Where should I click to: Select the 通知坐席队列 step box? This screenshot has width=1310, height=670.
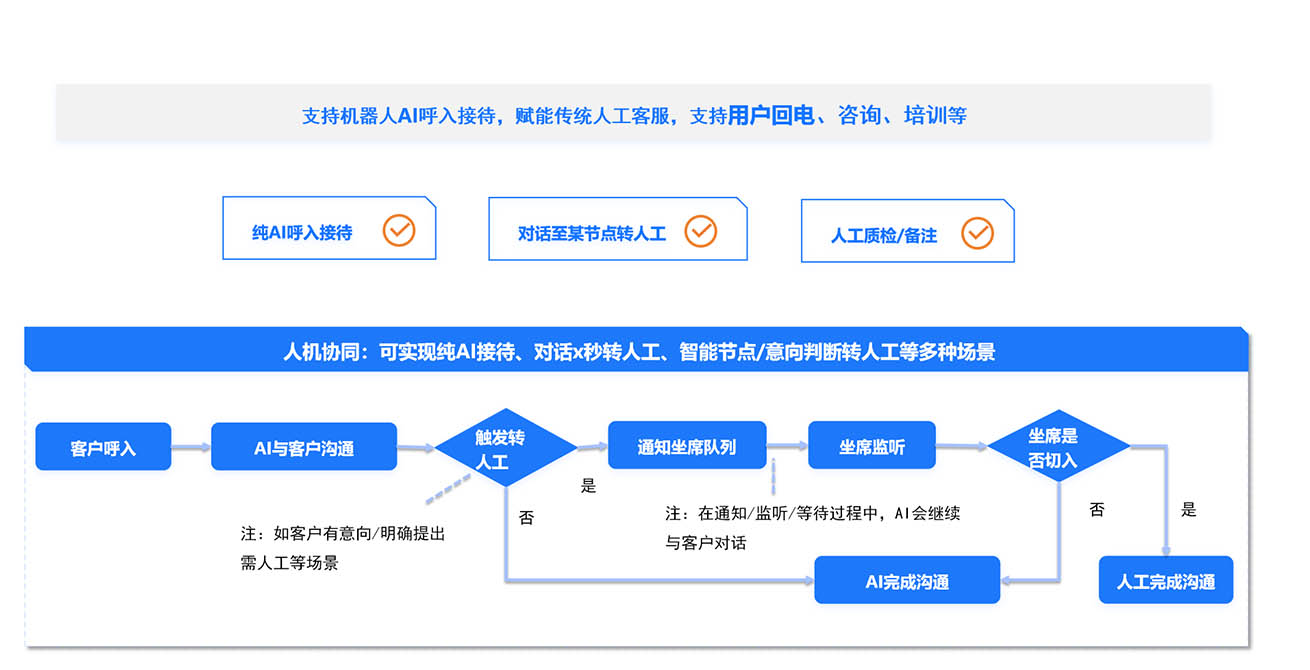[686, 446]
